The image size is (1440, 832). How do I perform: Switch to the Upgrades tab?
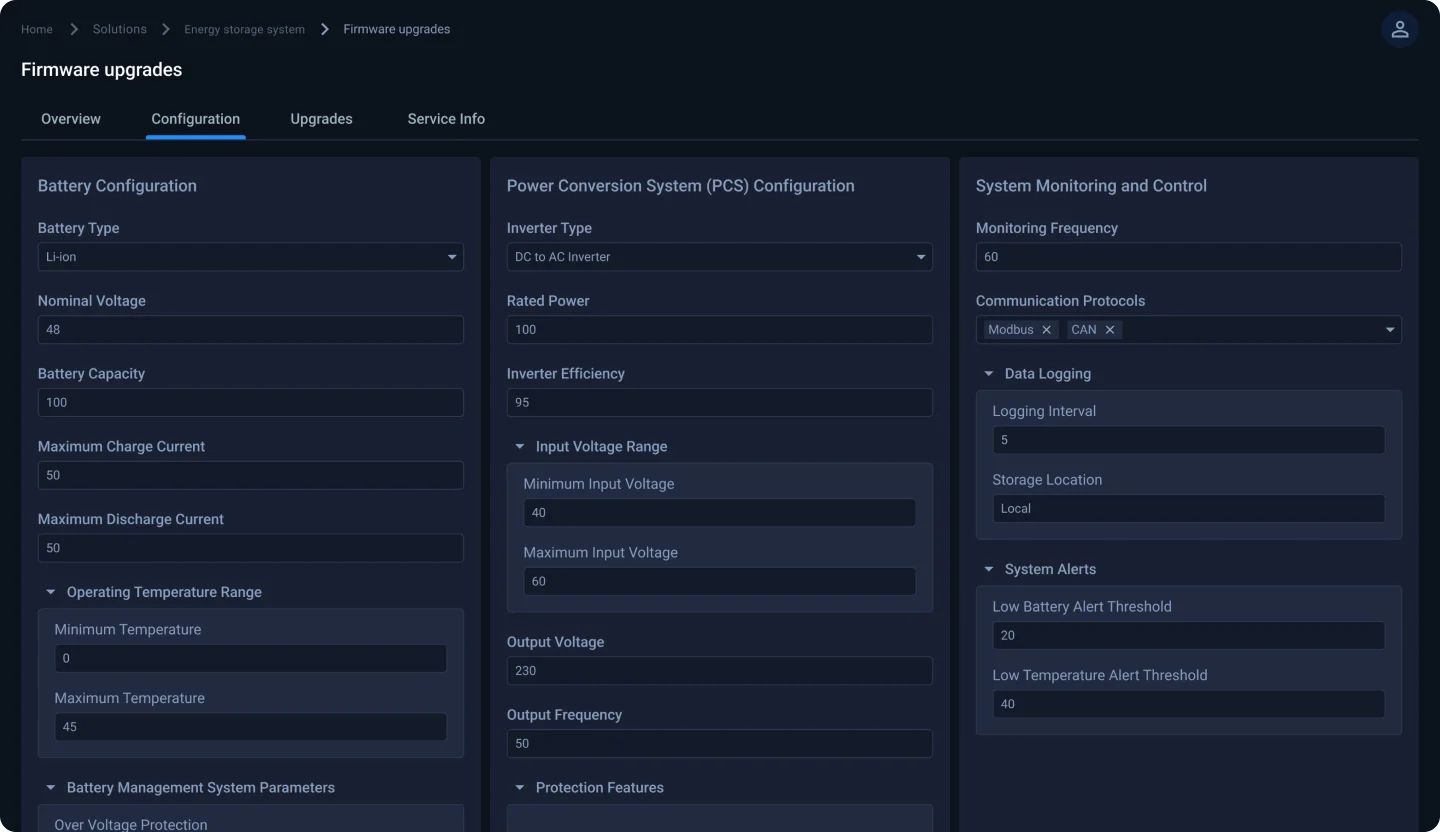(x=321, y=119)
